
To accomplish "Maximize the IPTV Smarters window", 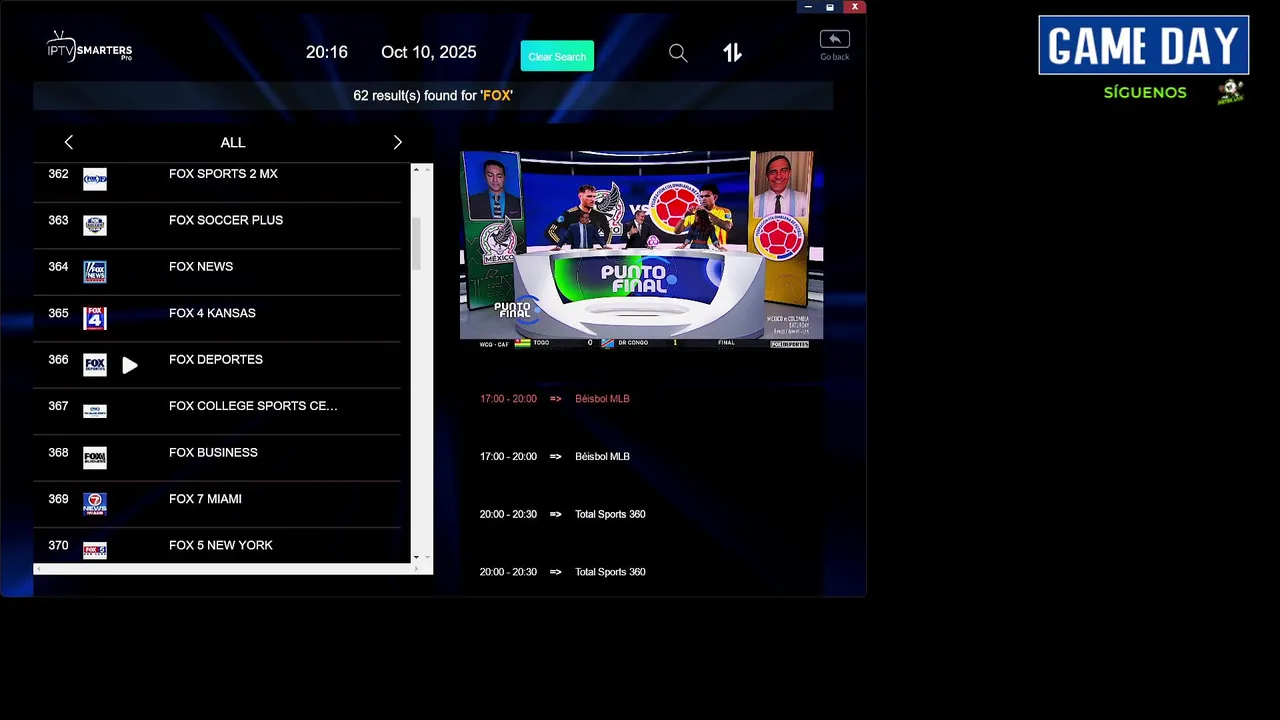I will point(830,7).
